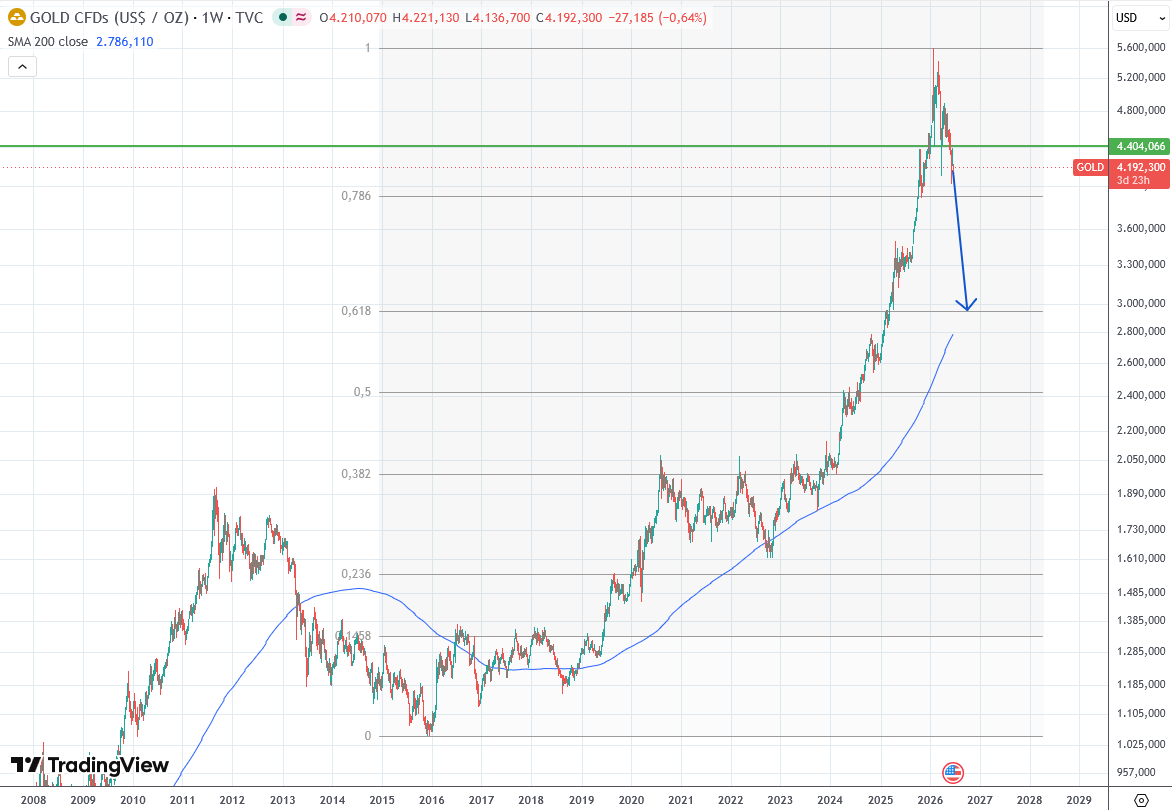Click the 4.192,300 current price label
The width and height of the screenshot is (1172, 810).
point(1141,167)
